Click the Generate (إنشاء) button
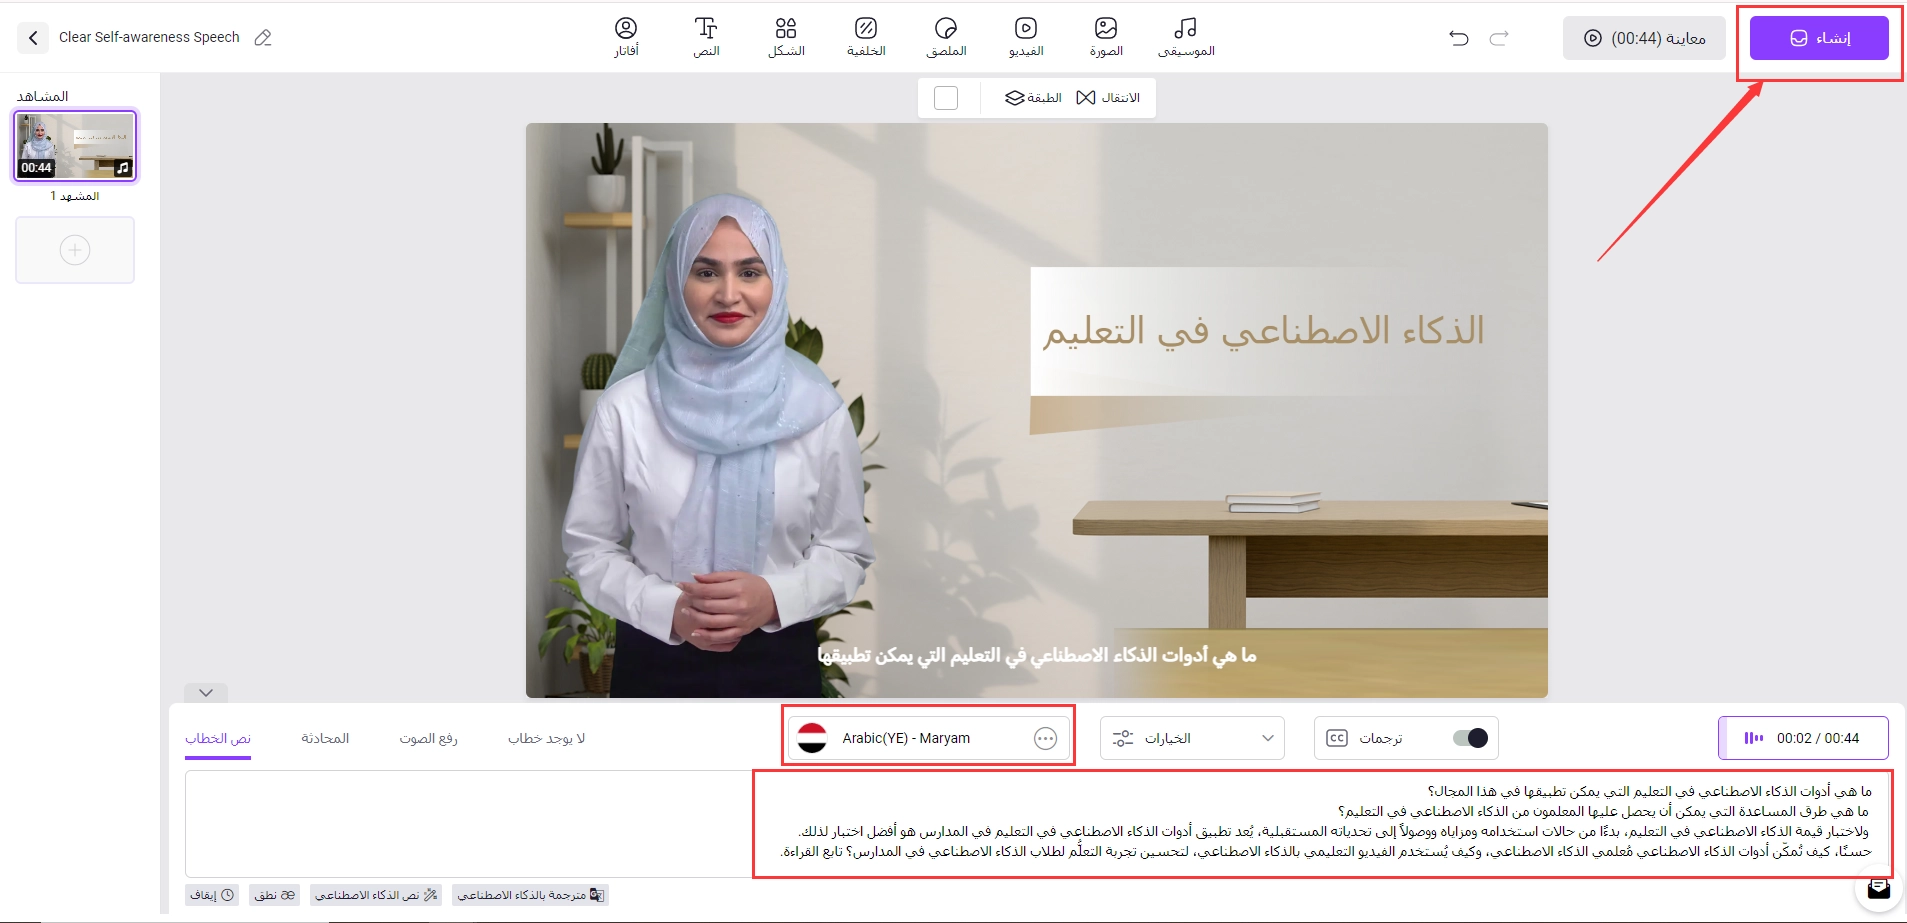 pyautogui.click(x=1819, y=38)
